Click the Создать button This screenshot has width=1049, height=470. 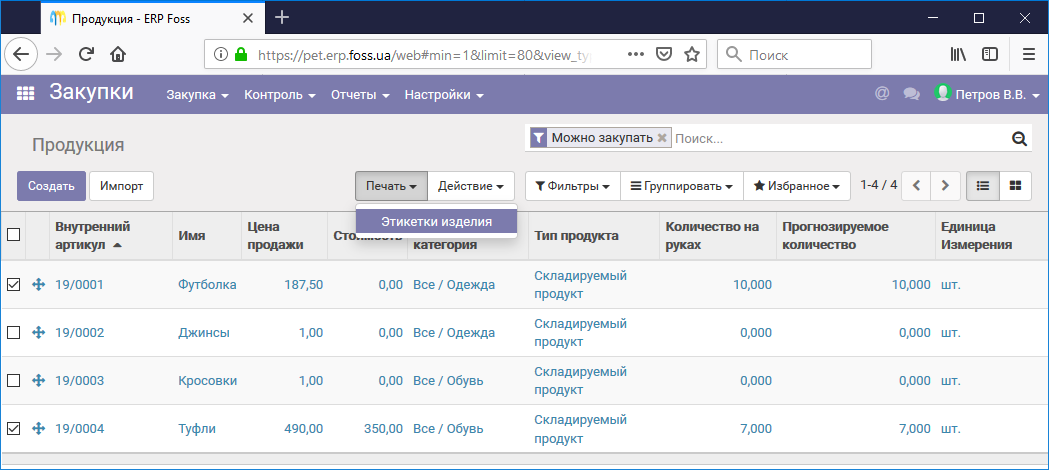coord(52,186)
